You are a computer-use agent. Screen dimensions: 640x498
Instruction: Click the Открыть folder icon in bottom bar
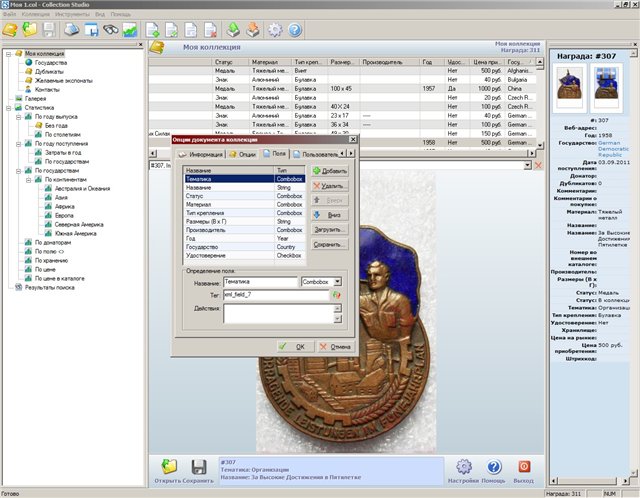point(169,467)
